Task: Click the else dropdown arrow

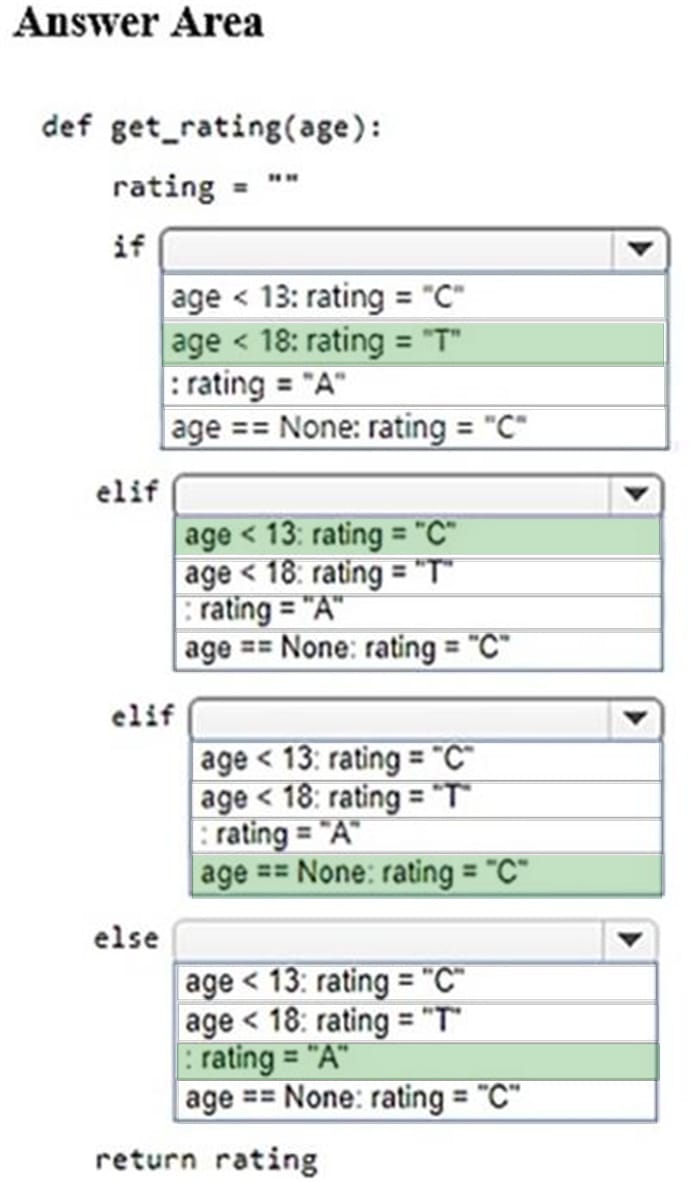Action: pos(630,940)
